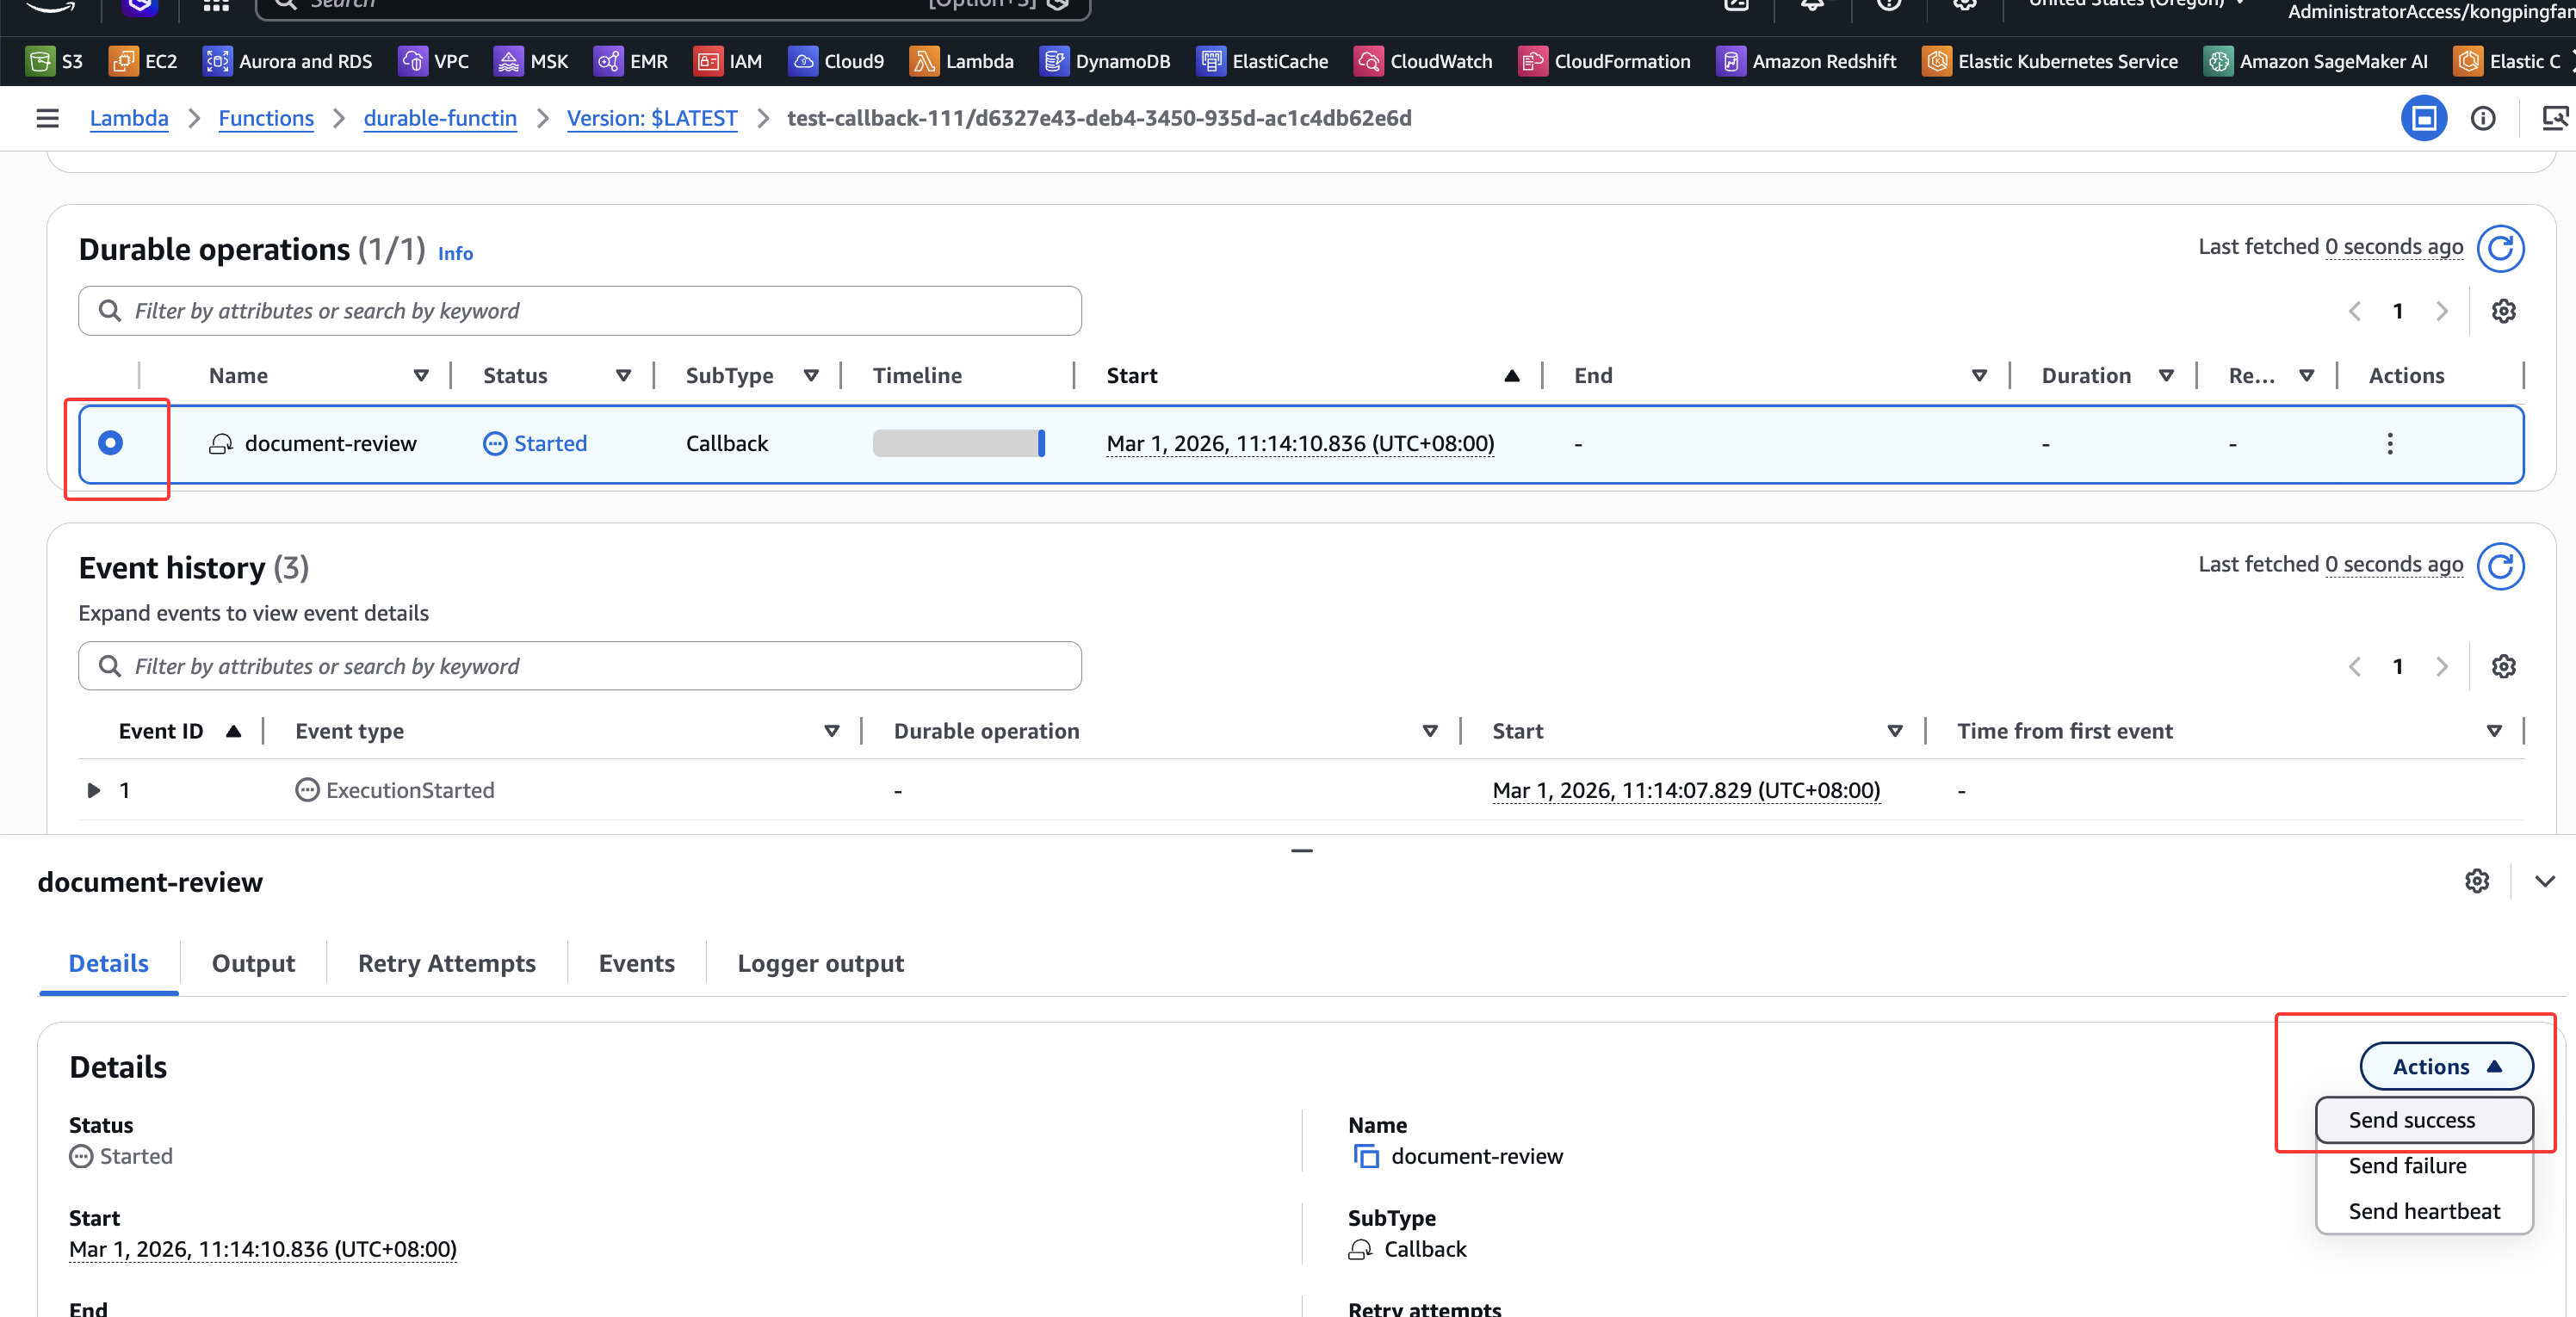Click the Lambda service shortcut icon
This screenshot has height=1317, width=2576.
(x=923, y=61)
